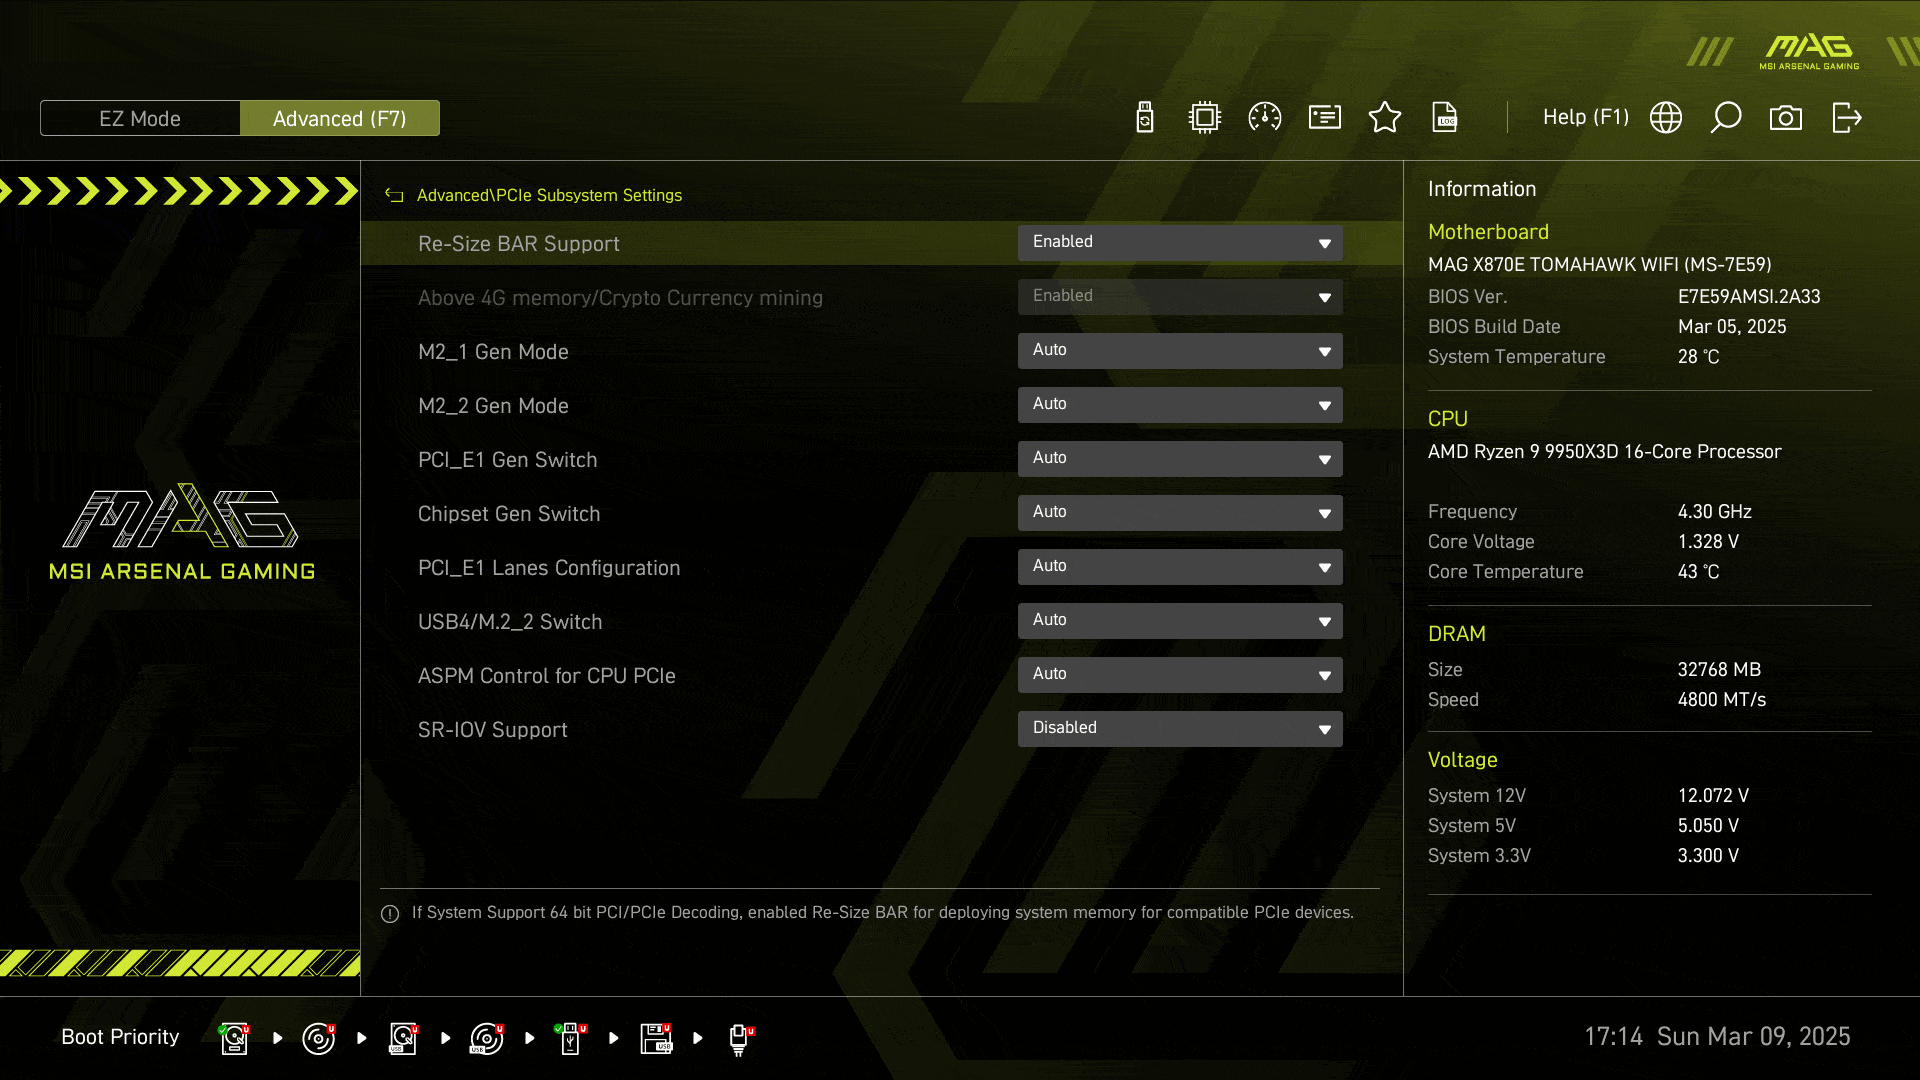Click the greyed Above 4G memory dropdown

1180,297
